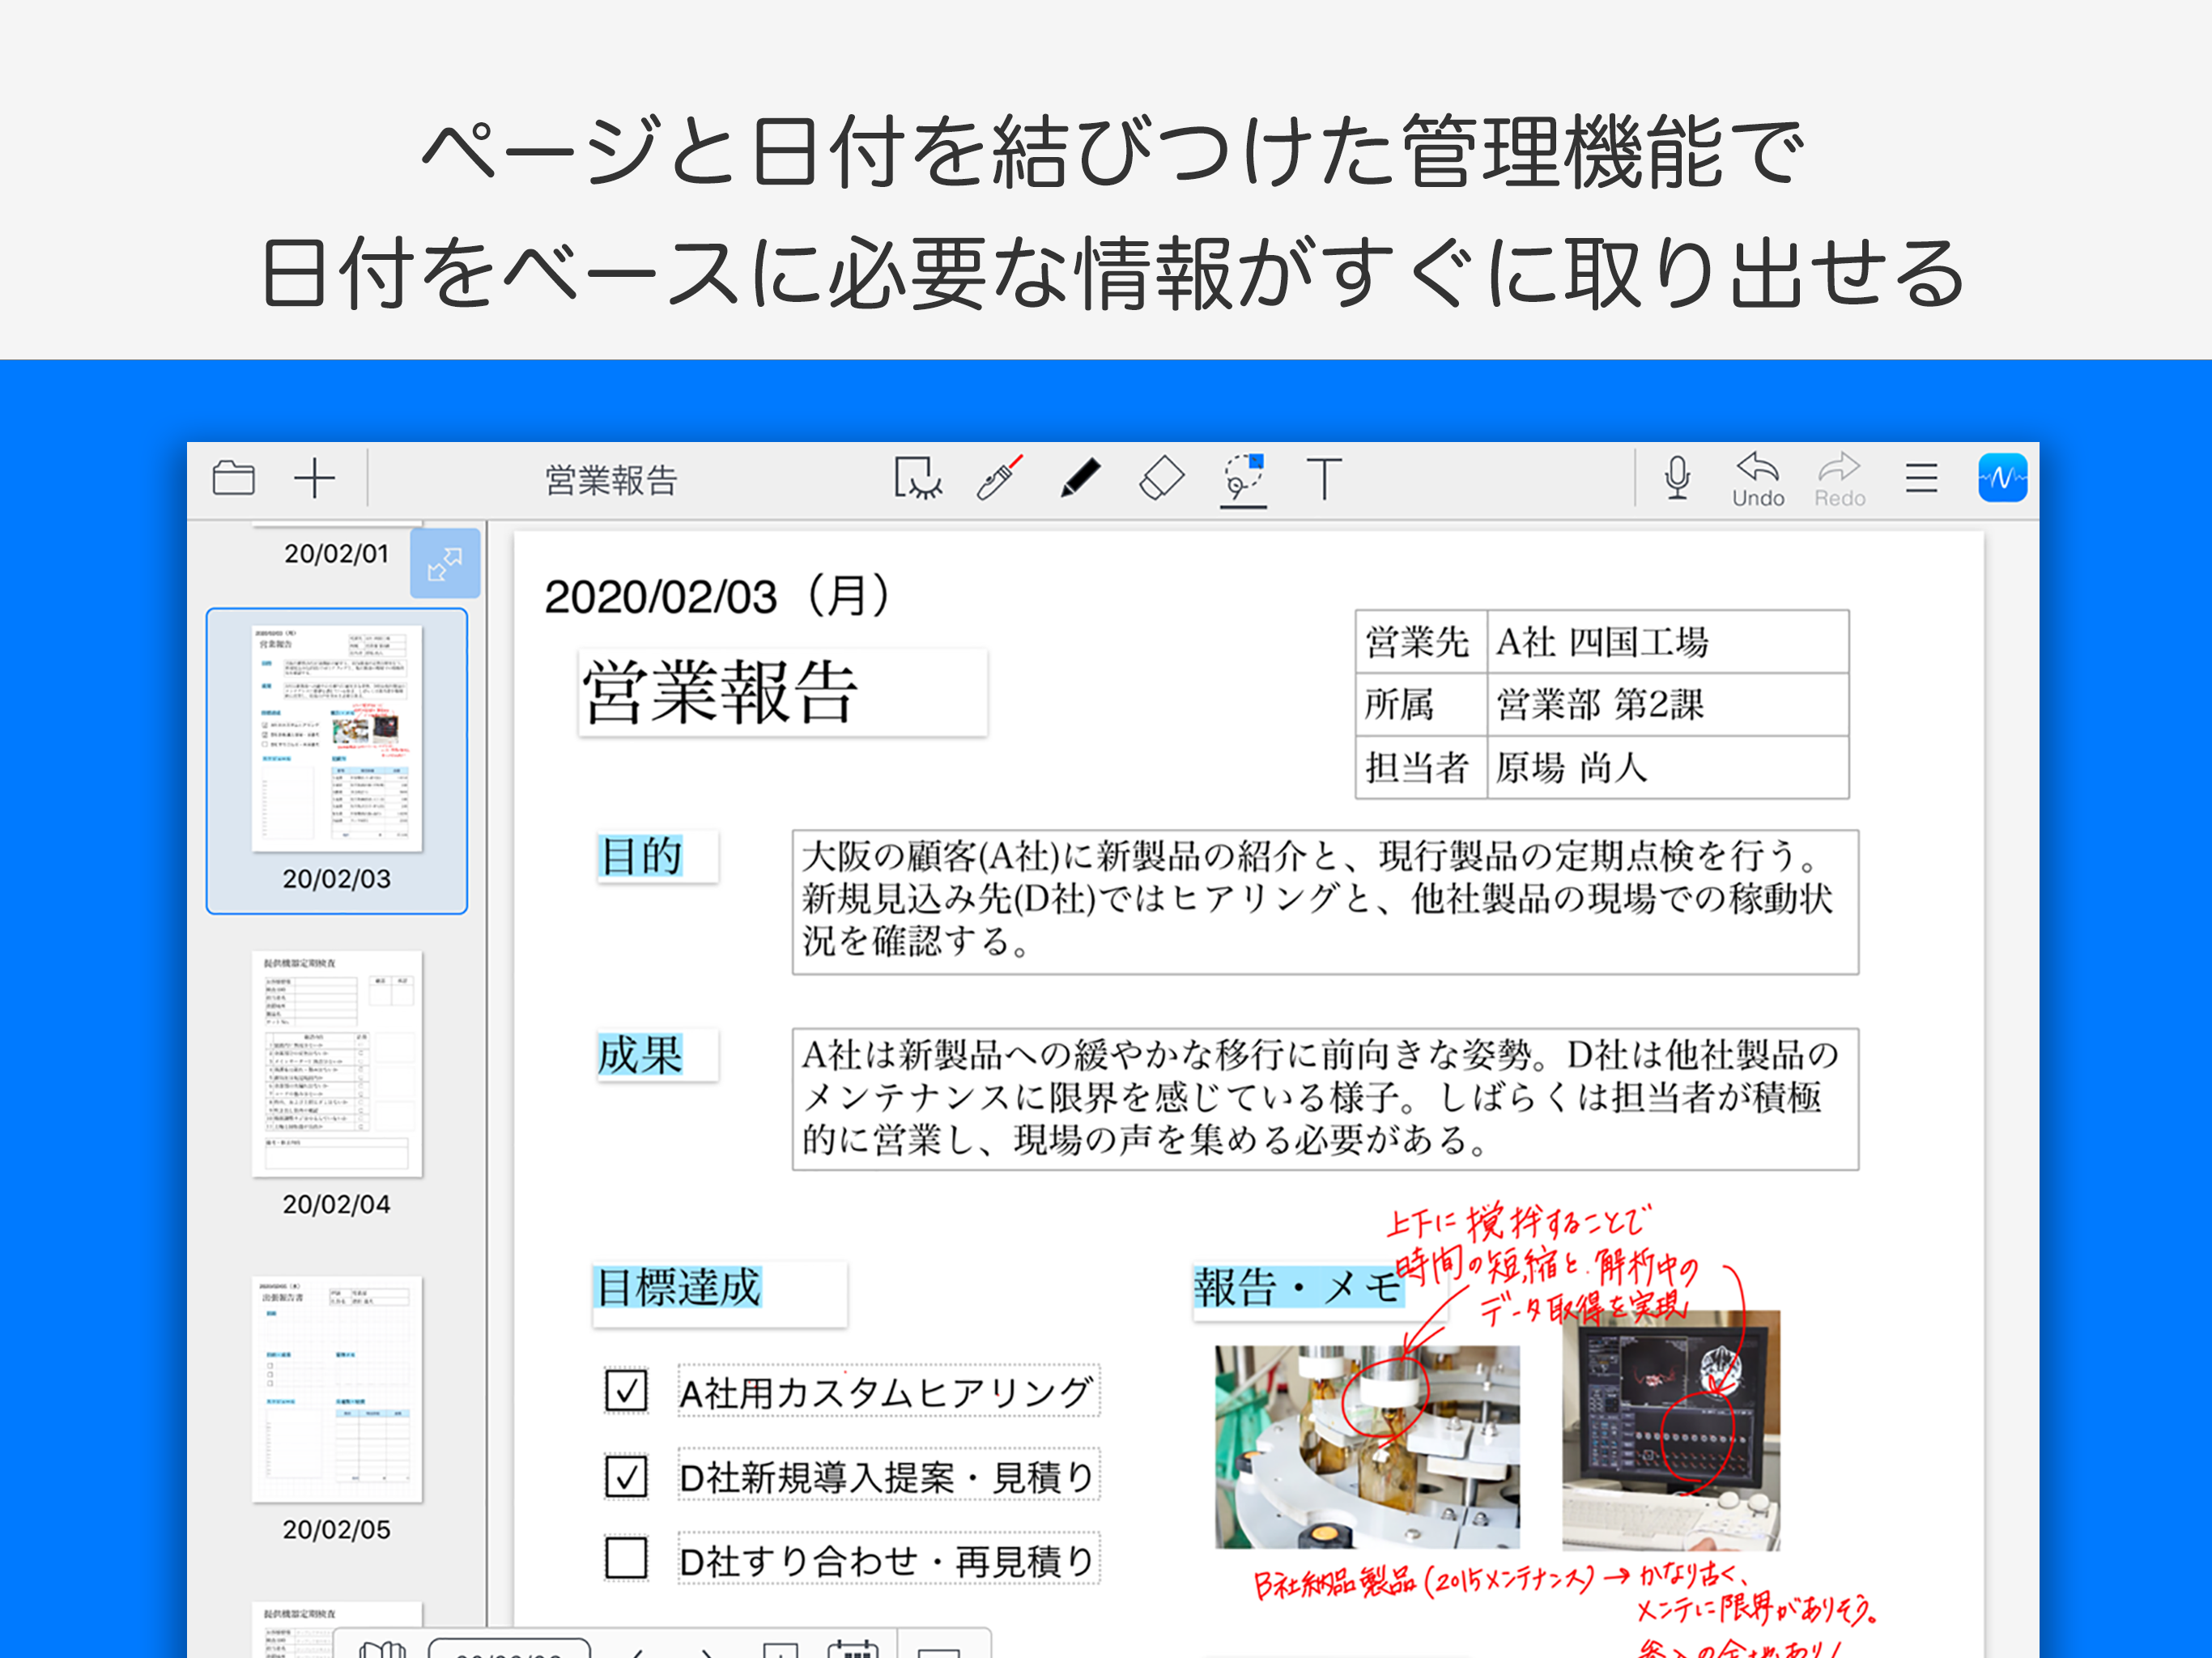Click the table cell 営業部 第2課
The width and height of the screenshot is (2212, 1658).
pos(1667,705)
